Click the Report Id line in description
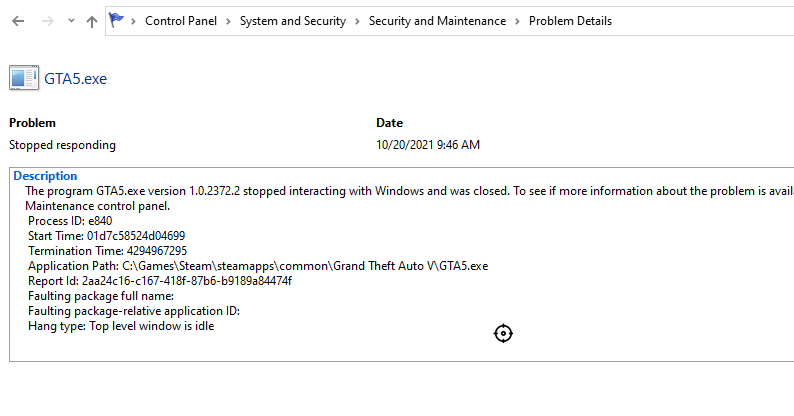This screenshot has width=794, height=416. 160,281
